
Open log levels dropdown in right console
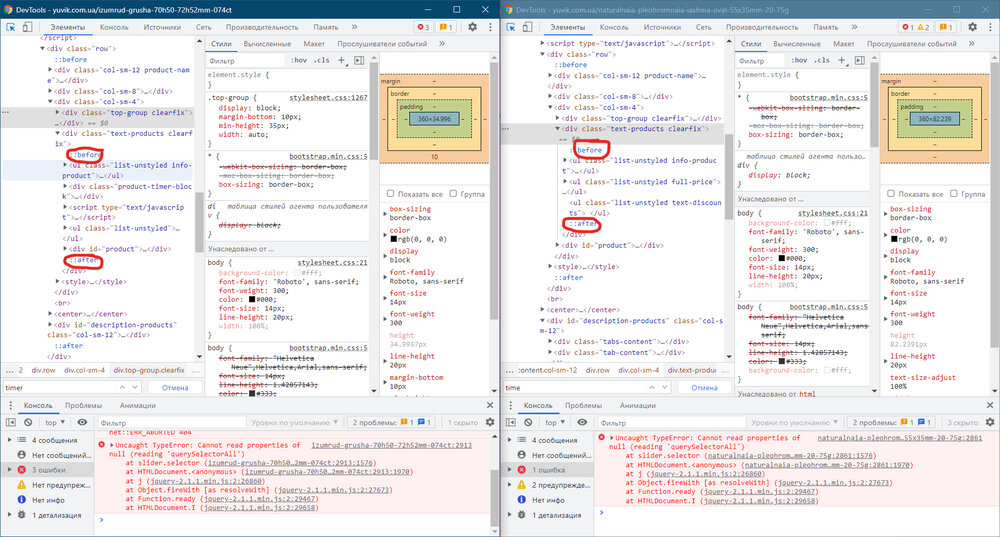point(794,422)
